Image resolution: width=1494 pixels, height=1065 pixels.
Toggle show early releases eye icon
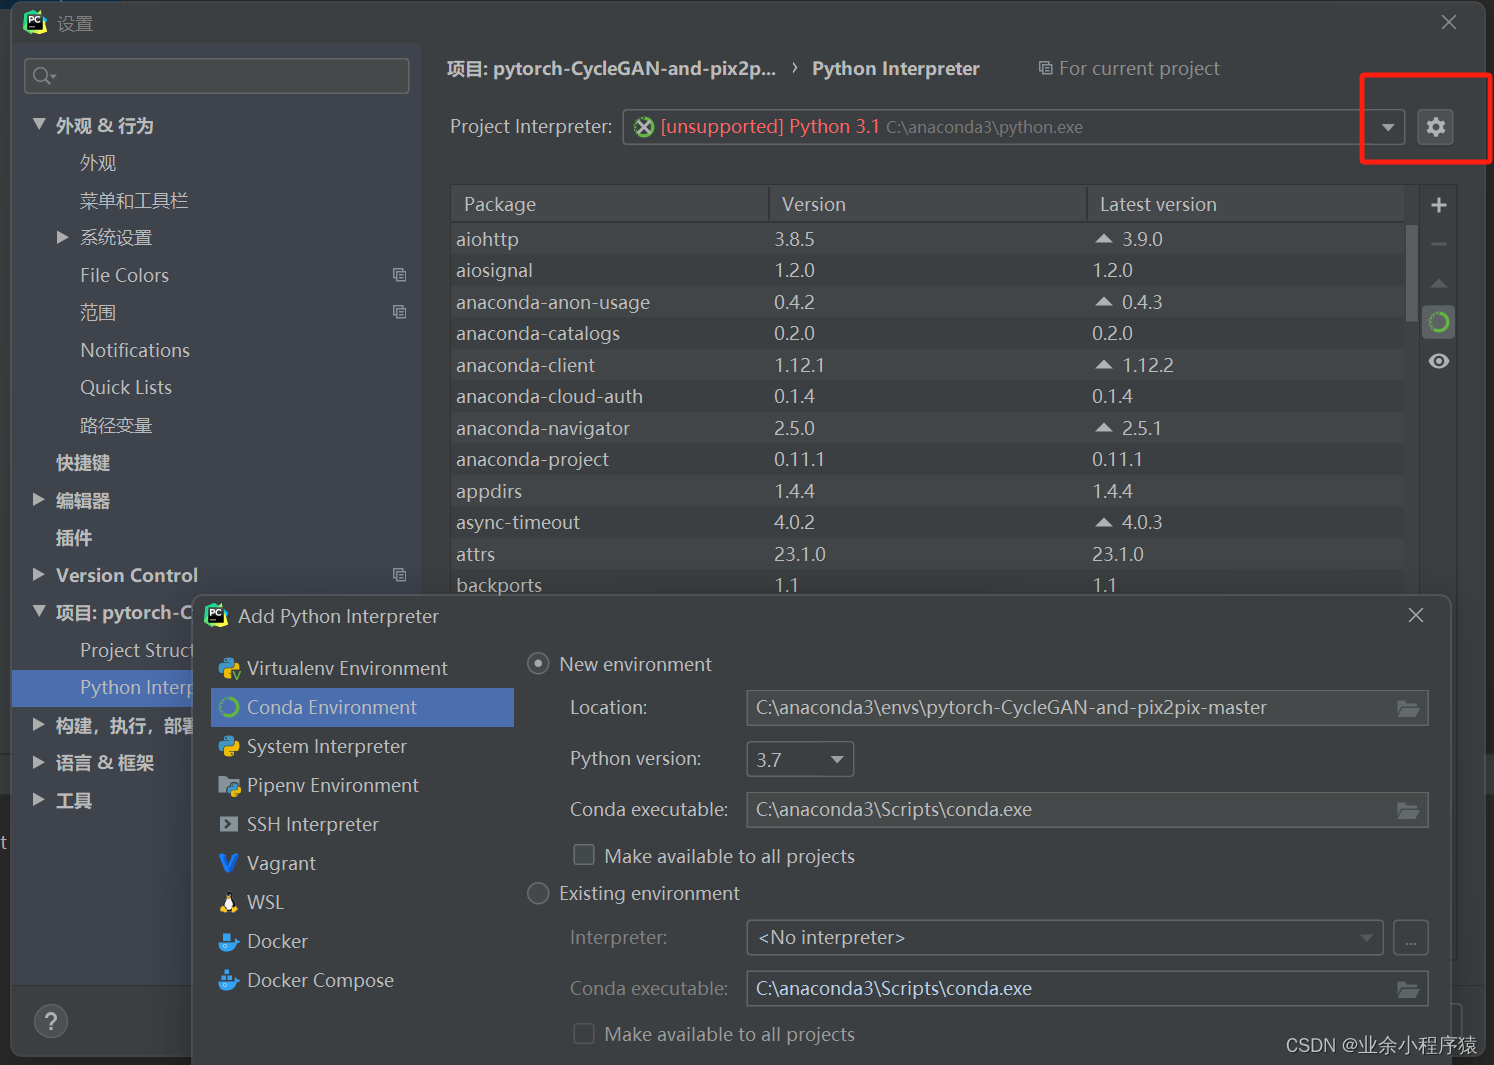point(1439,361)
